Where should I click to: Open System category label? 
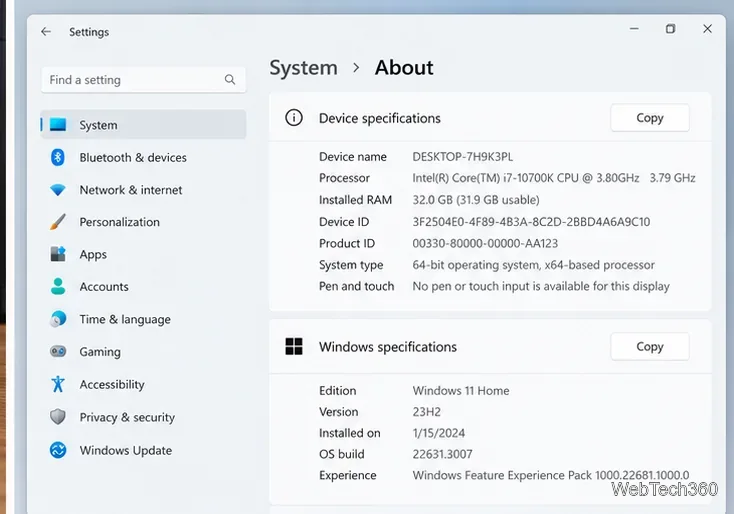tap(98, 125)
